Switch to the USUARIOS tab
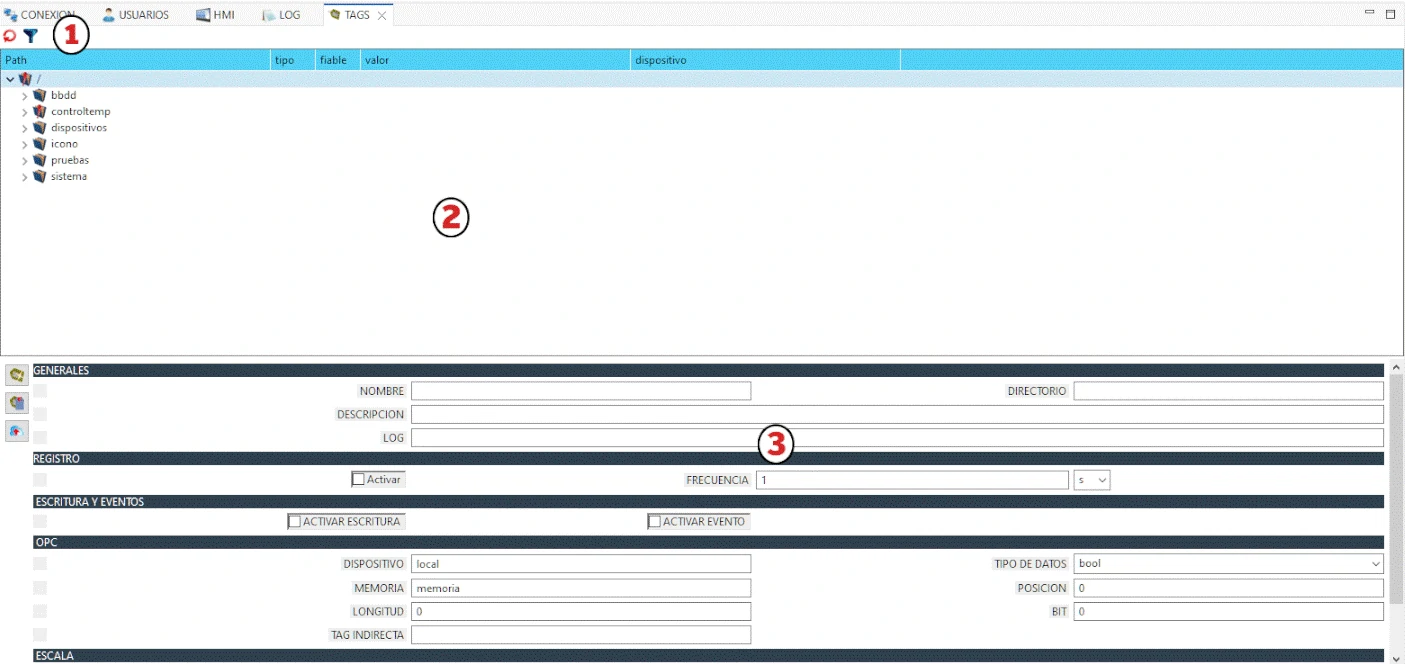 [136, 15]
